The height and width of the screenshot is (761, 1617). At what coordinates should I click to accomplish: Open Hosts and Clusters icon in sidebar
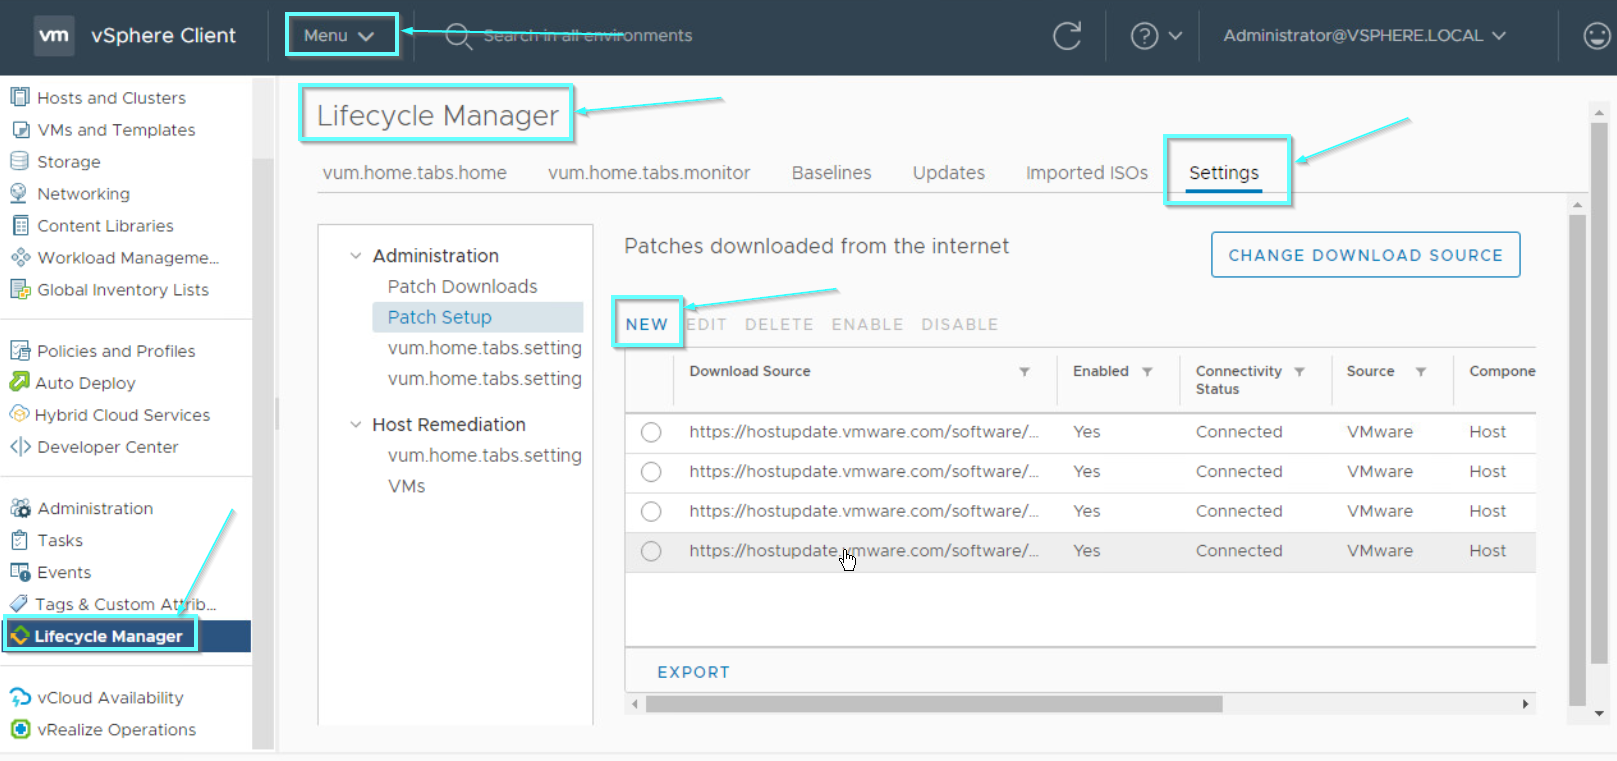(x=19, y=97)
